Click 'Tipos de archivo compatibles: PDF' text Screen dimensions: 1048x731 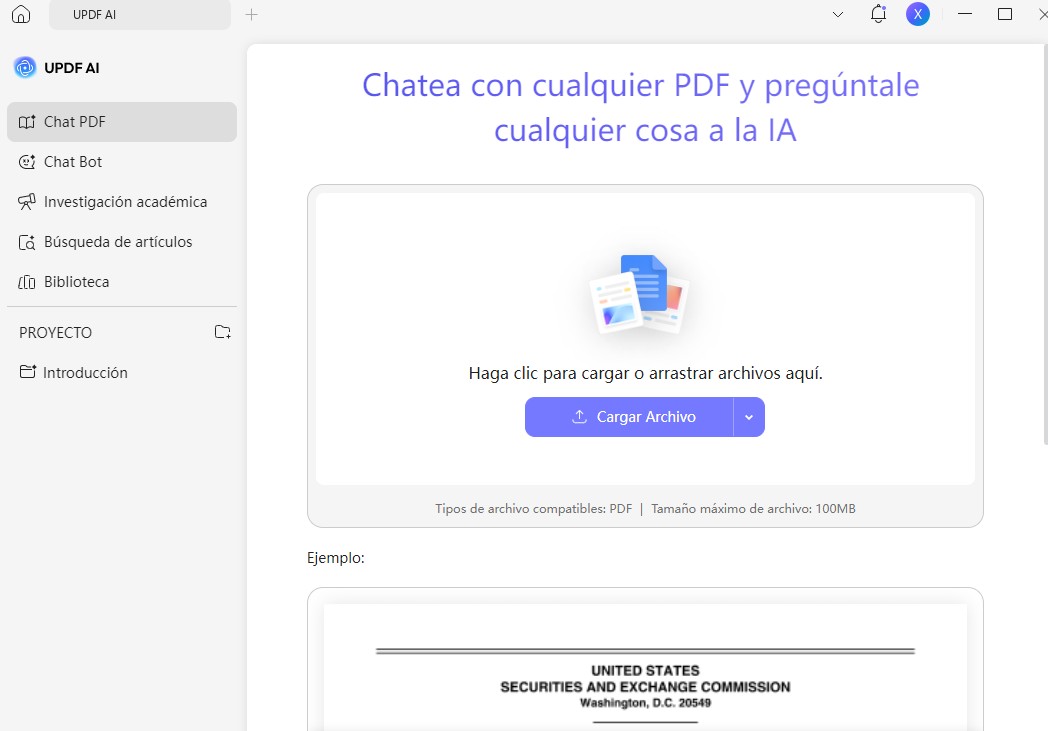click(x=533, y=508)
